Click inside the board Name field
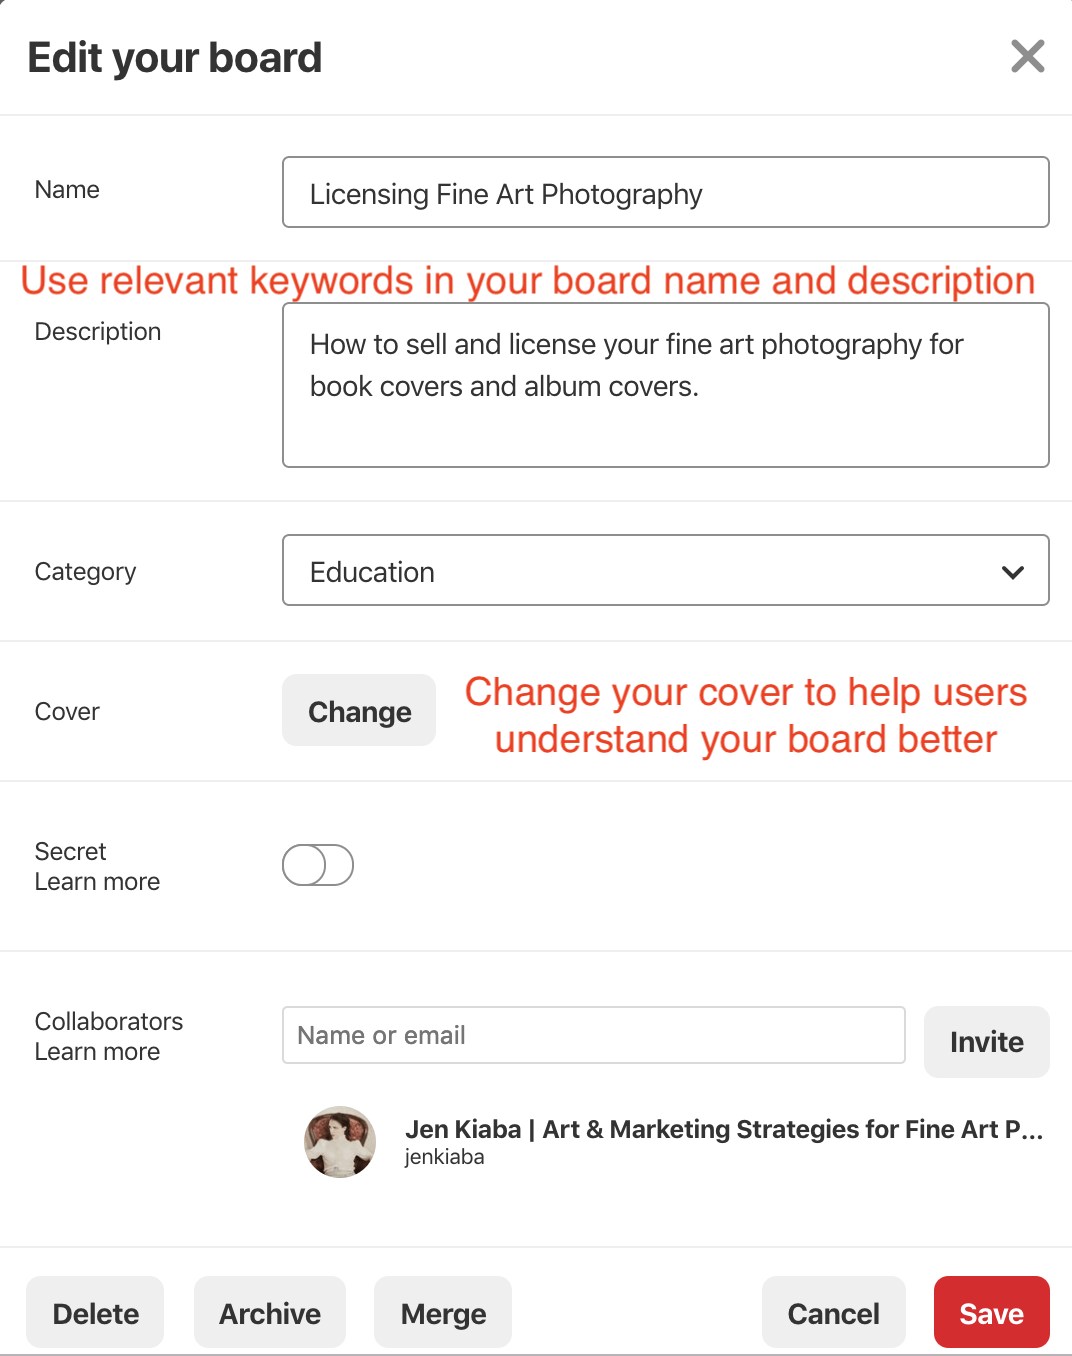This screenshot has width=1072, height=1356. [665, 192]
